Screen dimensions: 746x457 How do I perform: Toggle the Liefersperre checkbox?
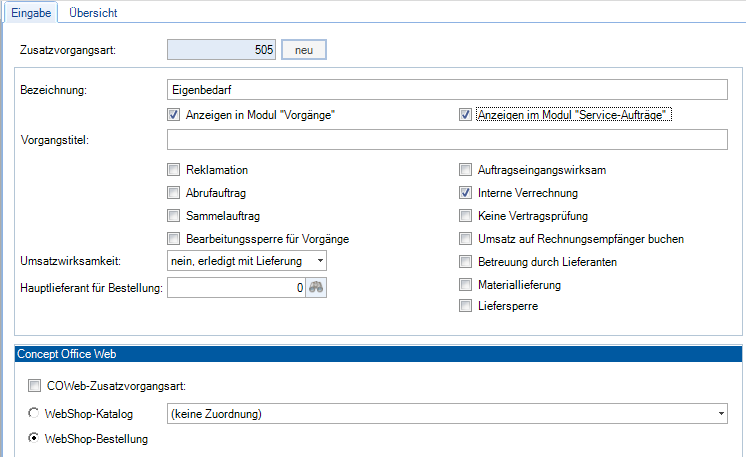tap(465, 307)
